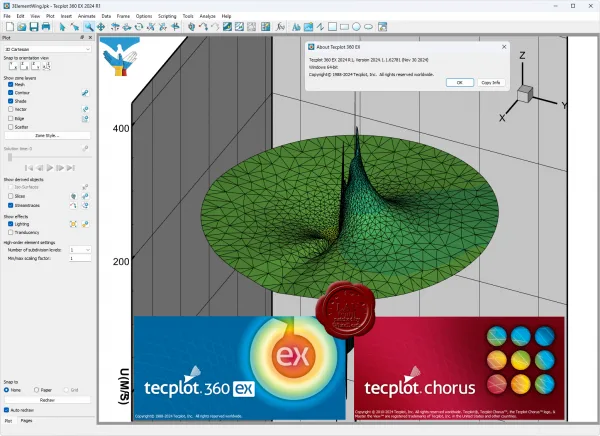Click the Redraw button
Screen dimensions: 600x436
click(47, 400)
